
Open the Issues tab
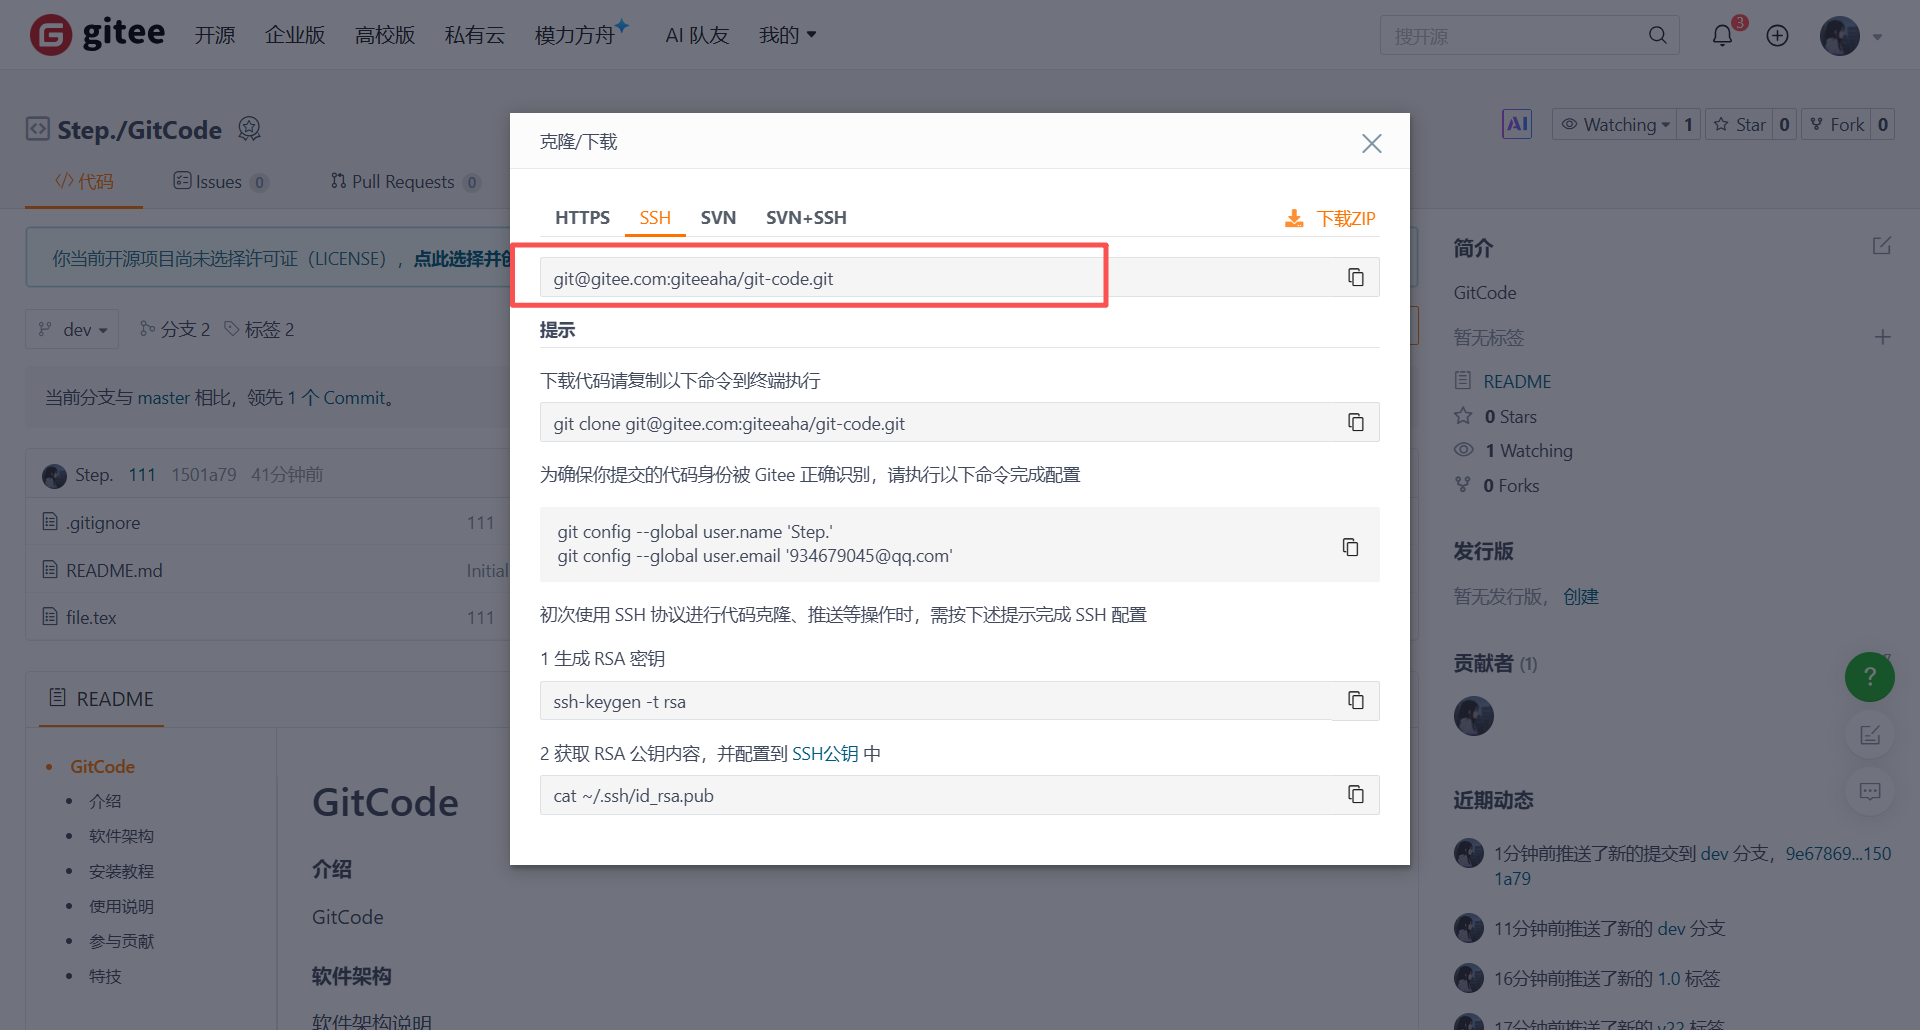220,181
